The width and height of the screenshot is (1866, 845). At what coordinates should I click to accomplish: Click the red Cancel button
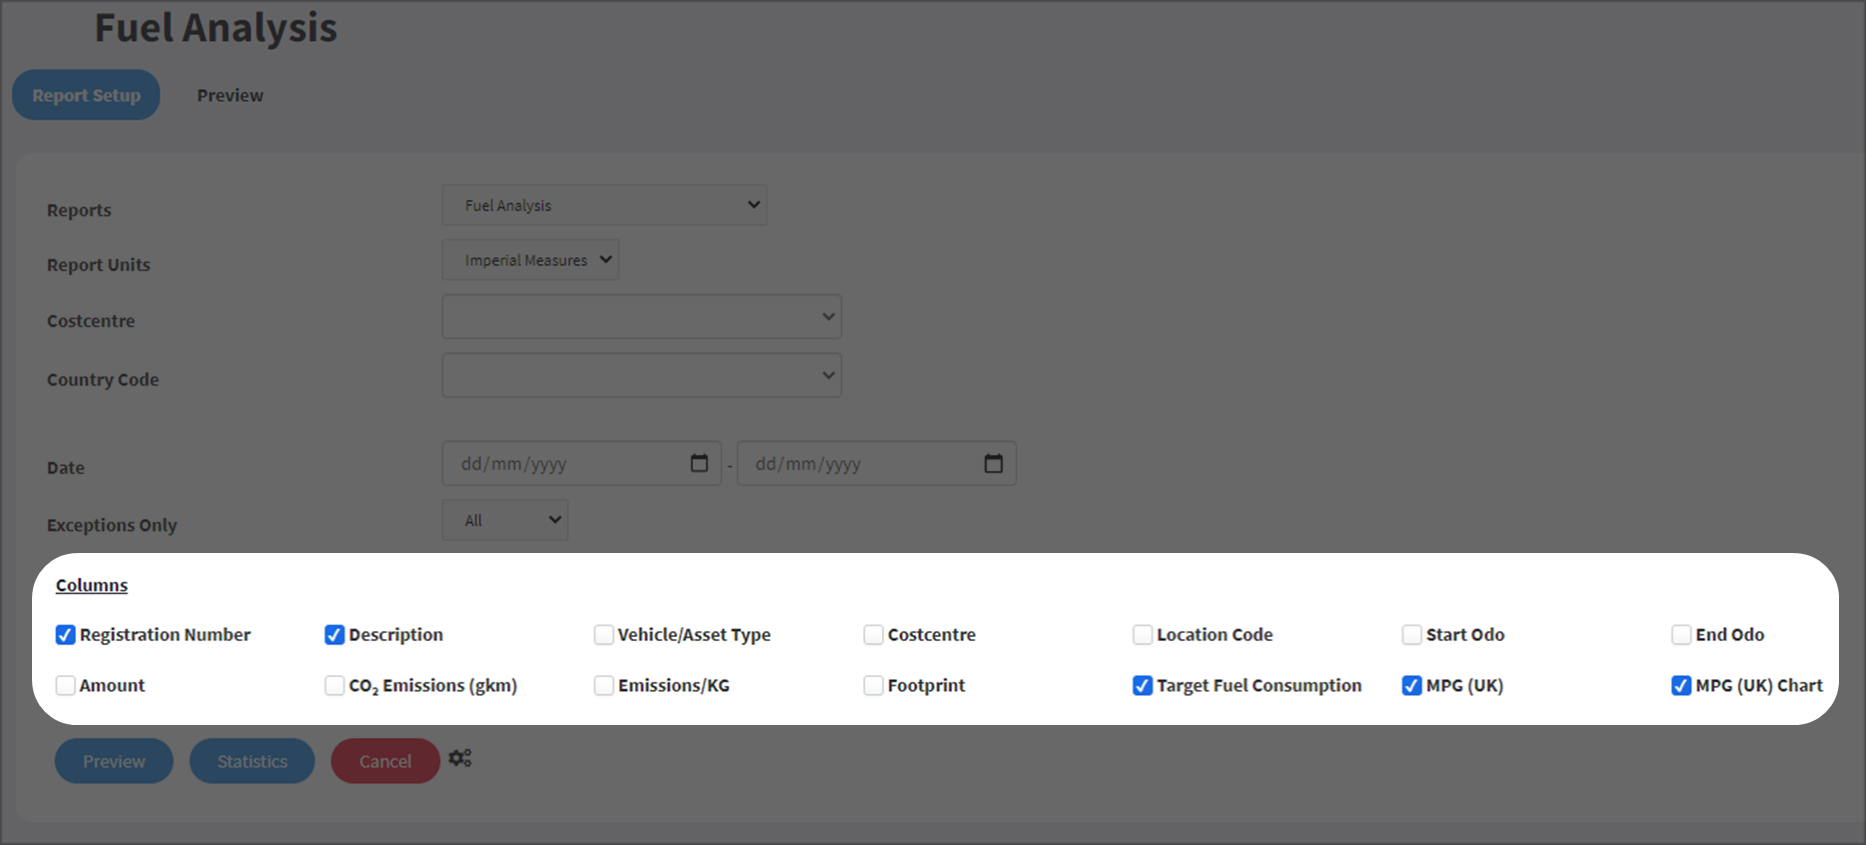click(385, 761)
